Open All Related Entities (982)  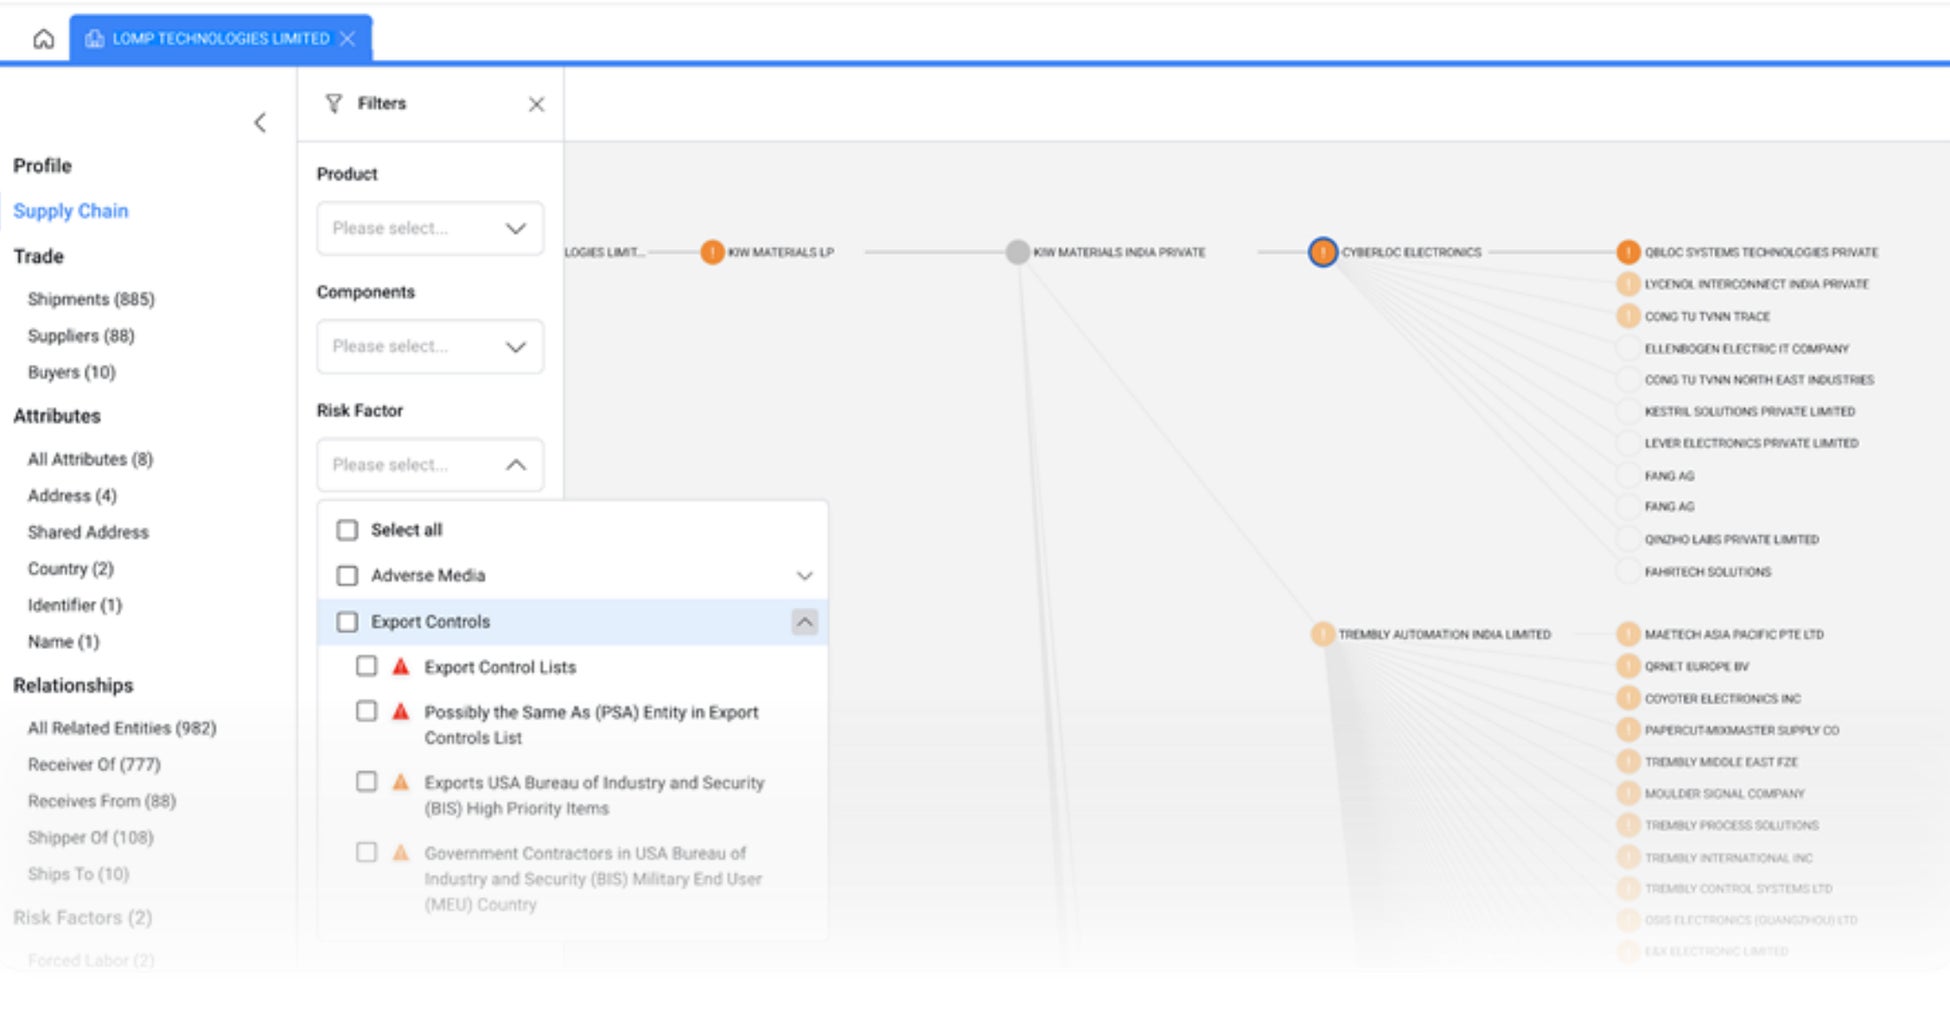pos(122,728)
